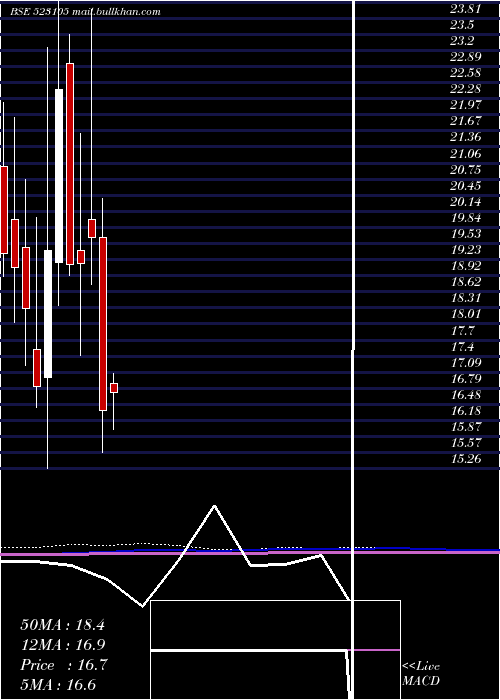Click the 20.75 price axis label
500x700 pixels.
(x=466, y=170)
